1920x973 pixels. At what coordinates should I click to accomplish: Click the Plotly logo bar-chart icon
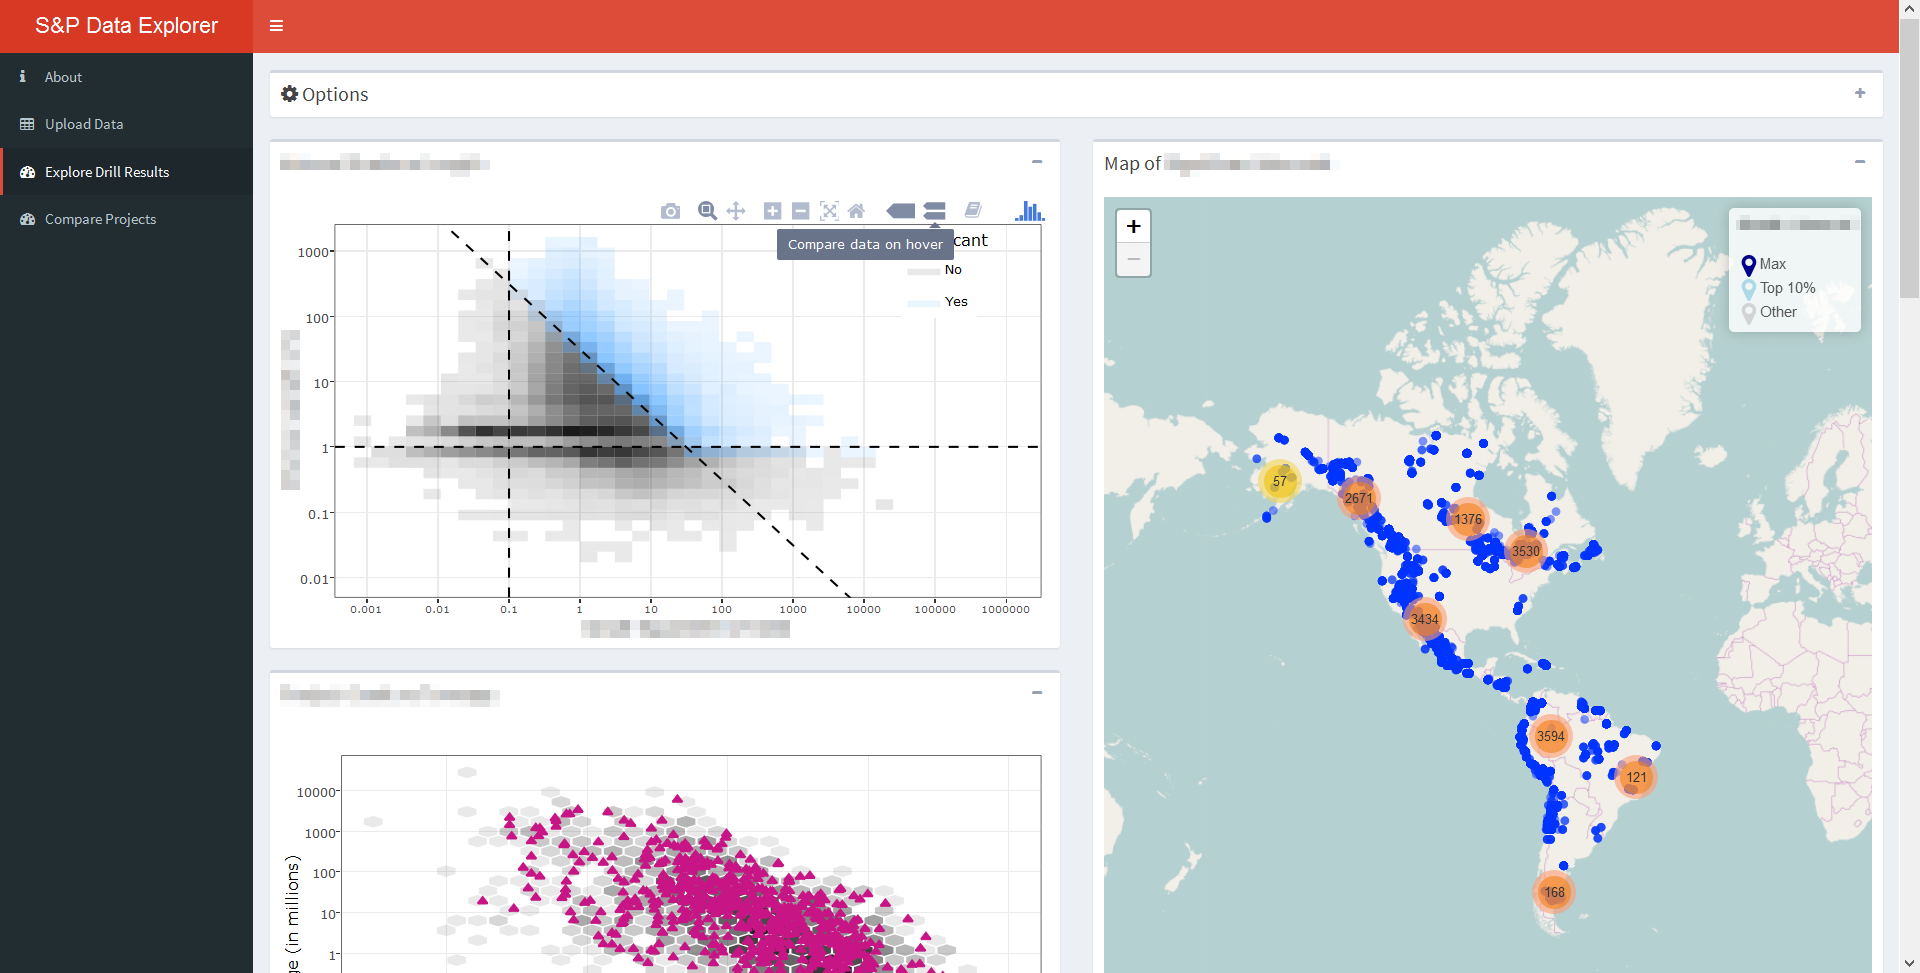[x=1029, y=211]
